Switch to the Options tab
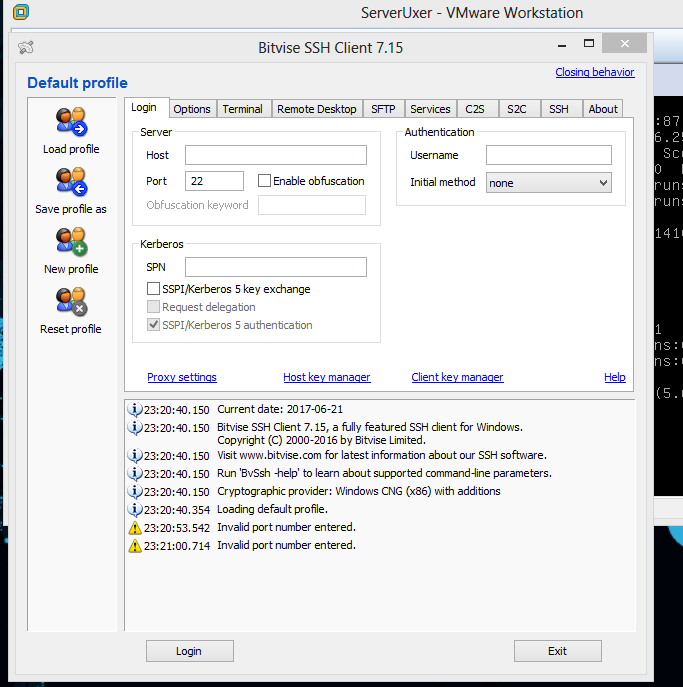This screenshot has width=683, height=687. tap(192, 109)
